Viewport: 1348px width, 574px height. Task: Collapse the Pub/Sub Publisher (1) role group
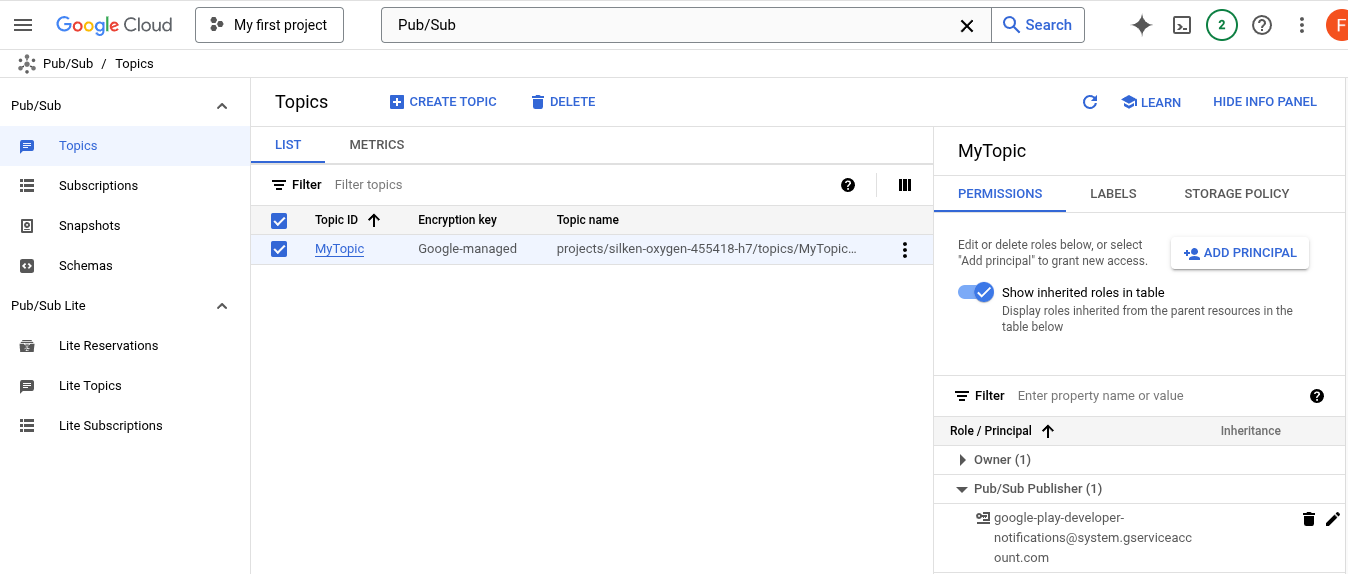962,489
